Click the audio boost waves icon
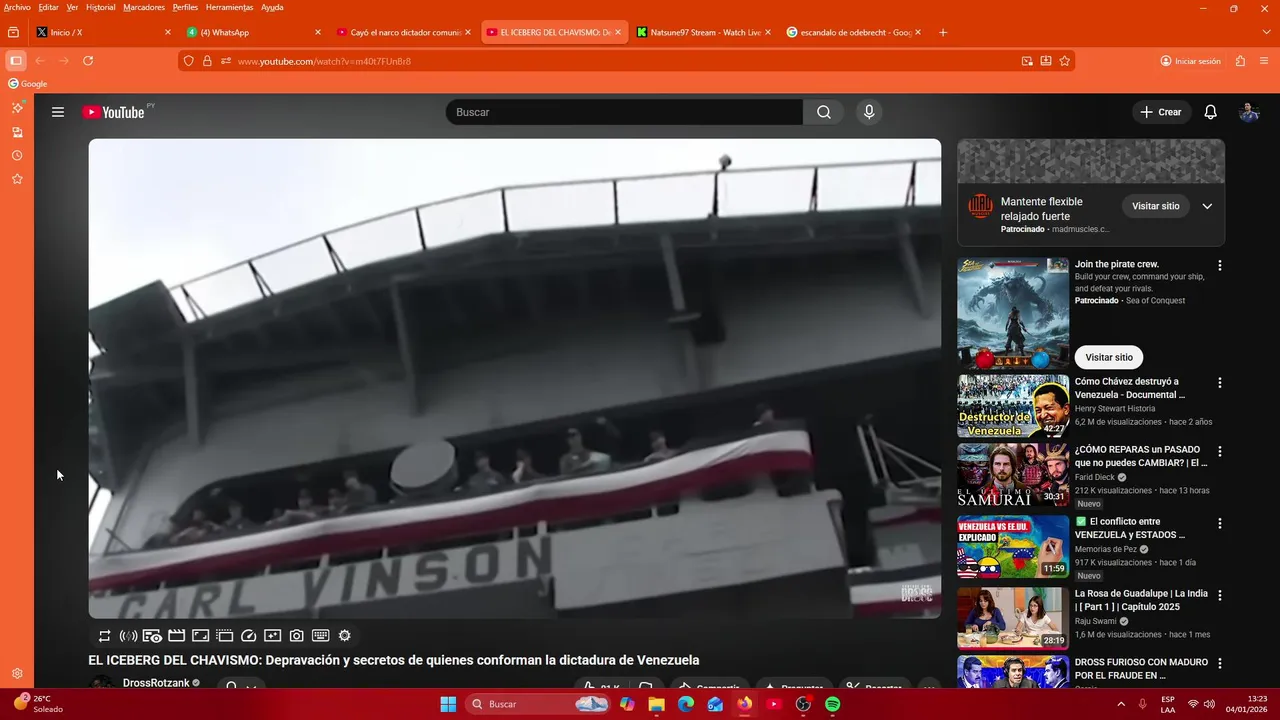1280x720 pixels. [x=128, y=636]
